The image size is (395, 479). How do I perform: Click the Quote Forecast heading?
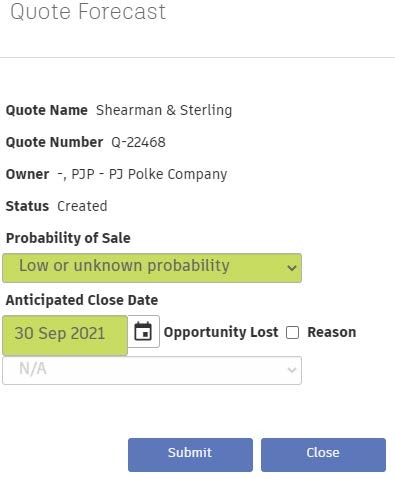click(88, 12)
